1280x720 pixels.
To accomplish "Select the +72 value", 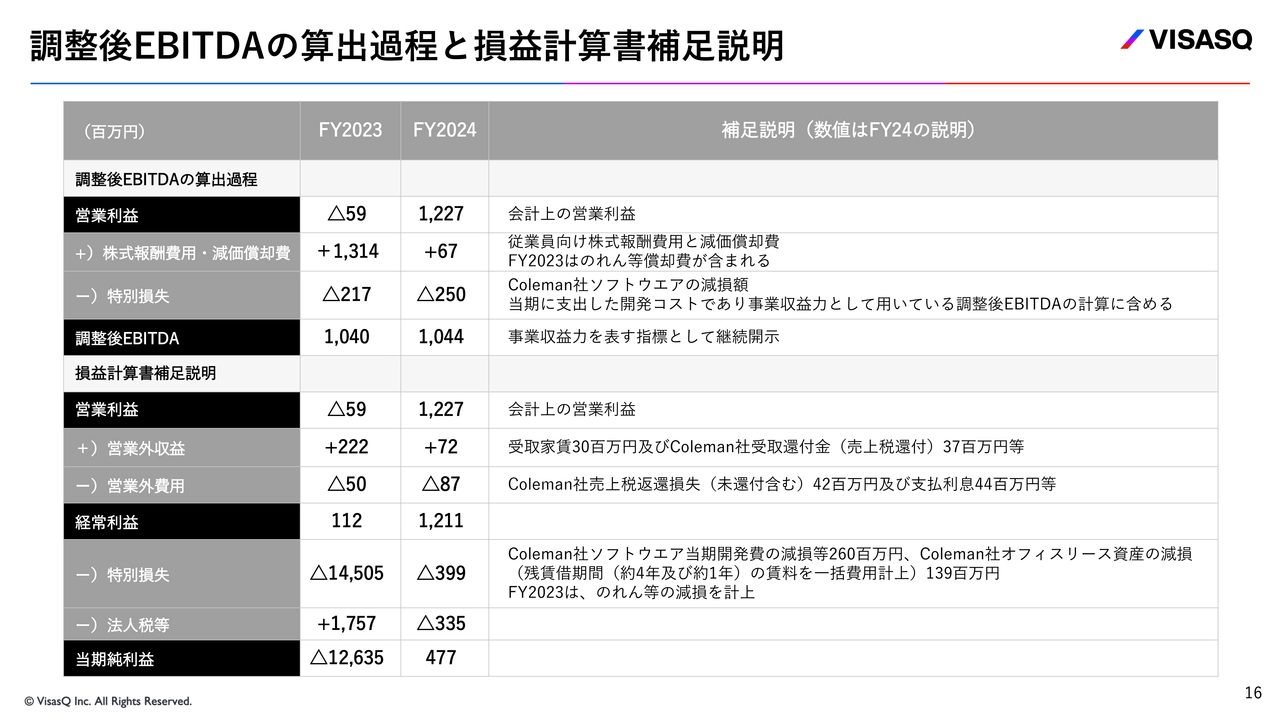I will [441, 447].
